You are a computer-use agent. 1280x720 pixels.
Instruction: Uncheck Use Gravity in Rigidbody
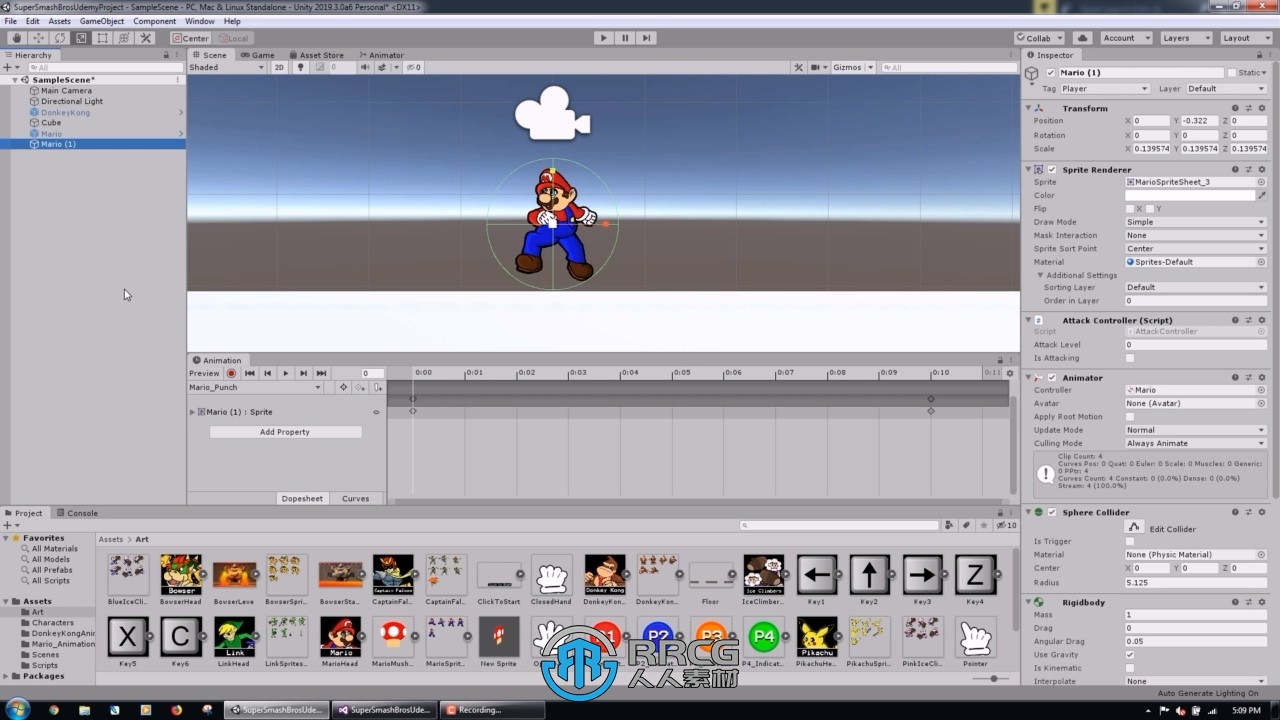(x=1130, y=655)
